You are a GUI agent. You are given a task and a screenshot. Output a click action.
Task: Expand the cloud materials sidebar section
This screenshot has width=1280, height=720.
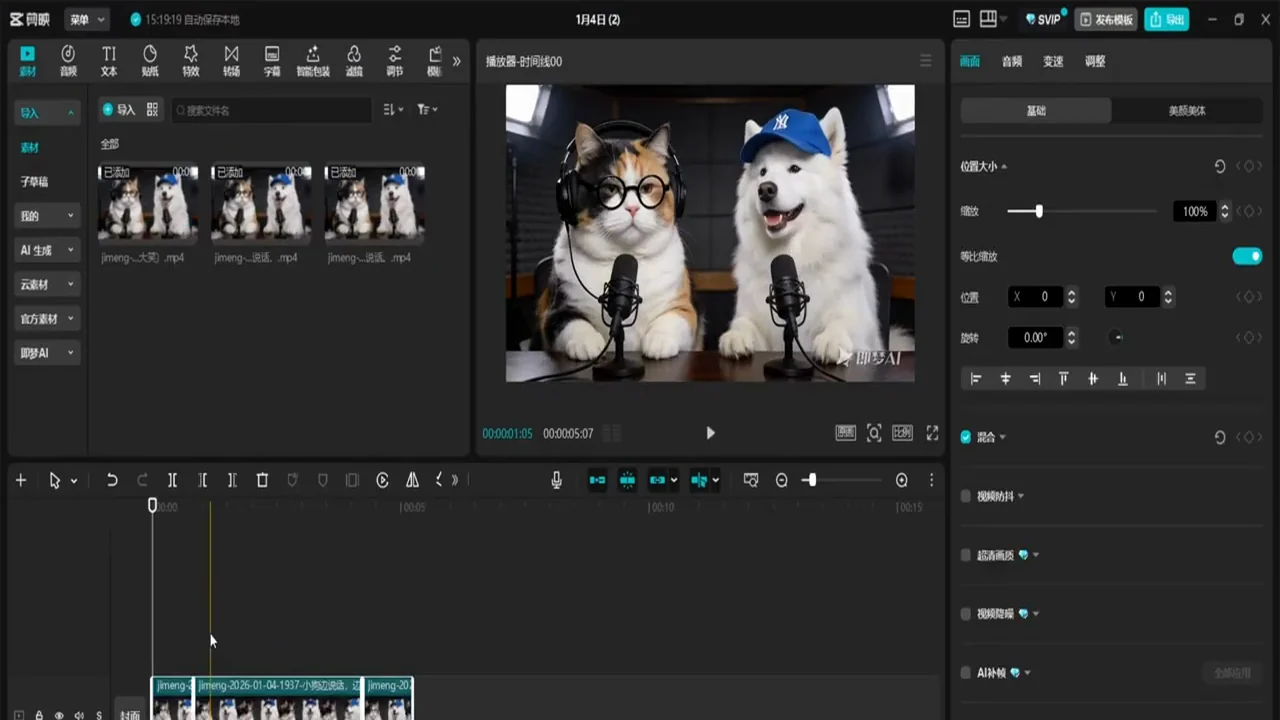coord(47,284)
